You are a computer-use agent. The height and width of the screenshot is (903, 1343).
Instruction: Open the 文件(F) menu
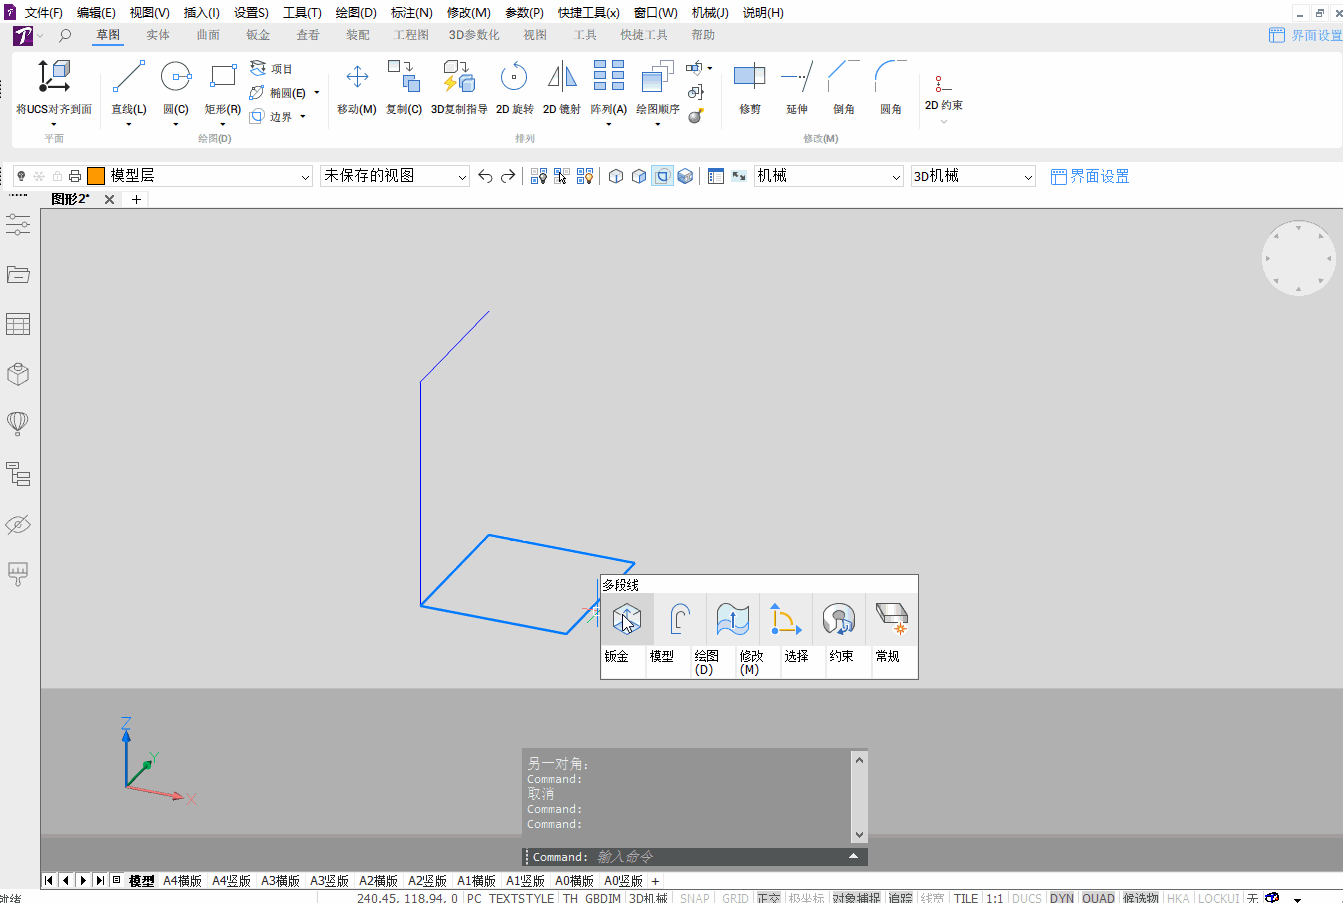(x=43, y=13)
